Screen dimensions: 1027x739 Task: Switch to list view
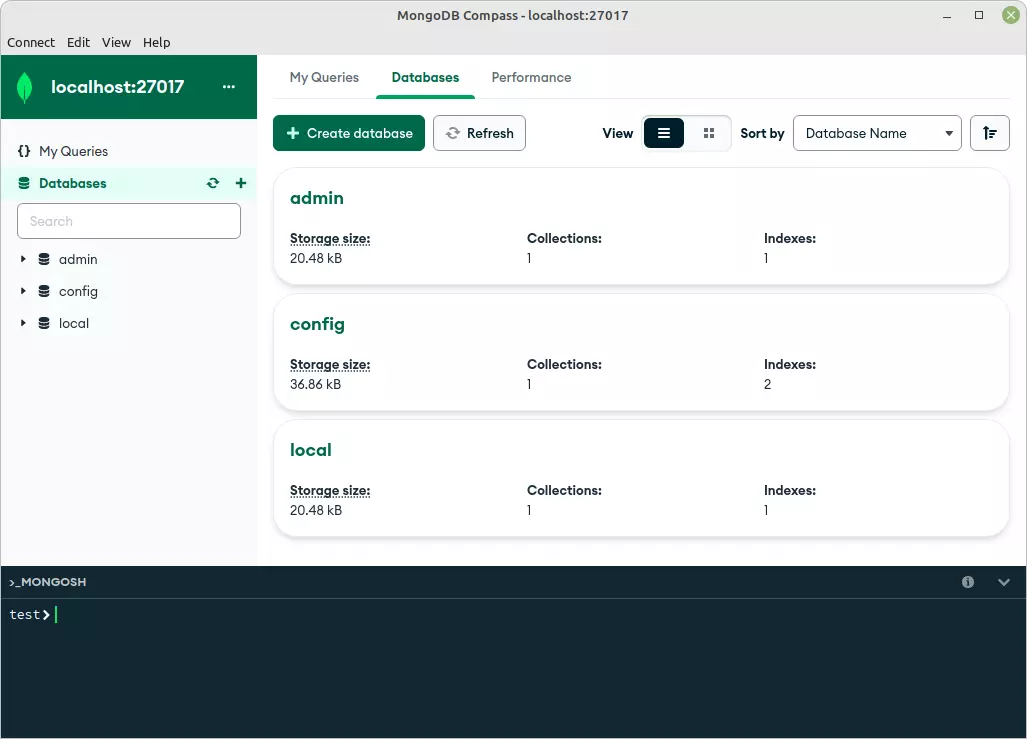pos(663,134)
